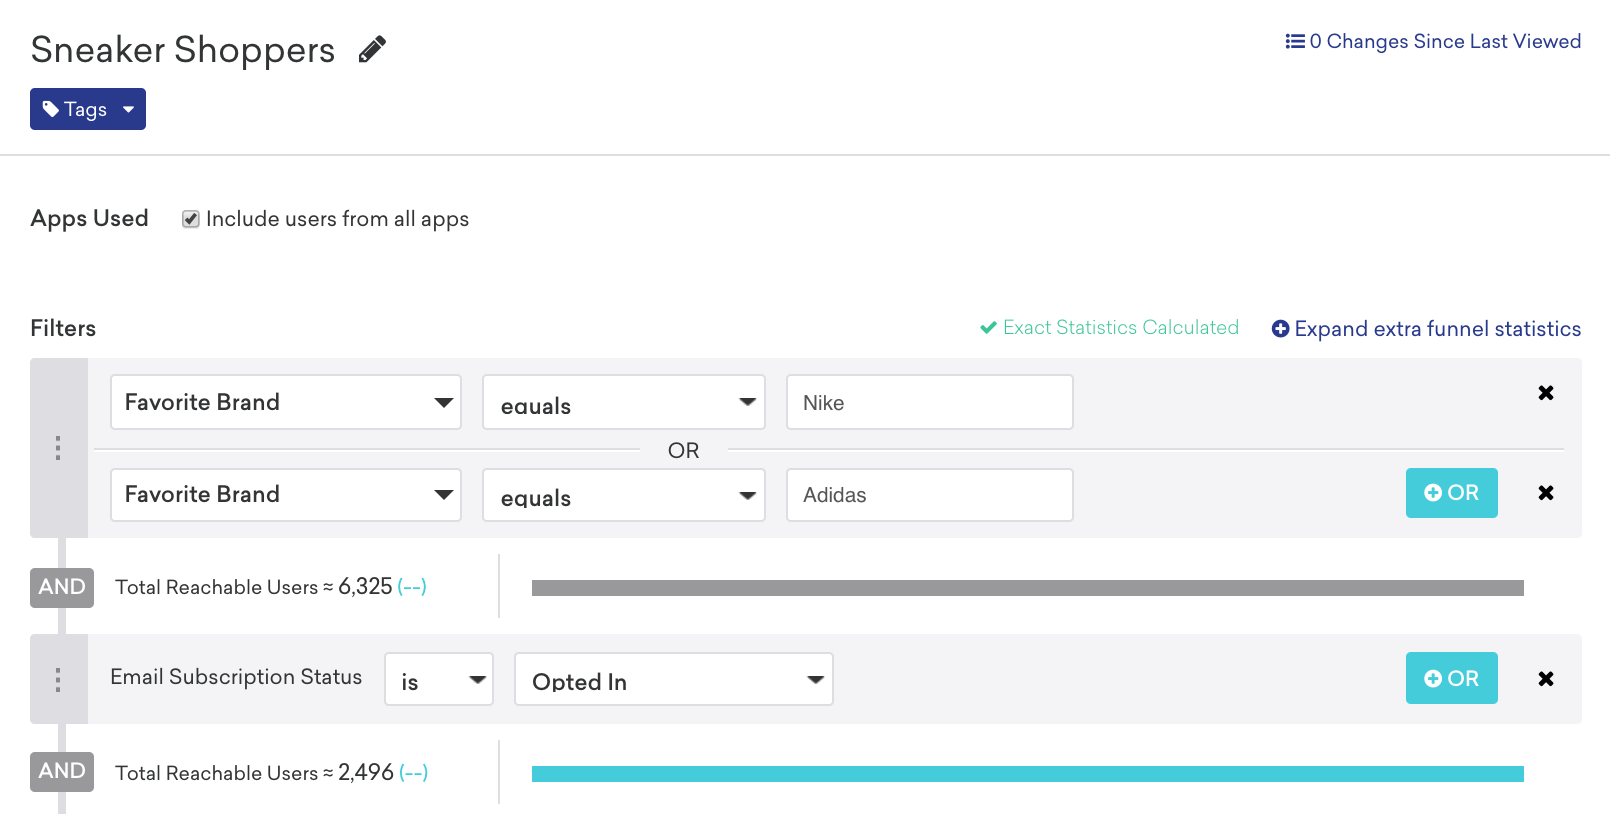
Task: Open the Tags dropdown button
Action: point(88,109)
